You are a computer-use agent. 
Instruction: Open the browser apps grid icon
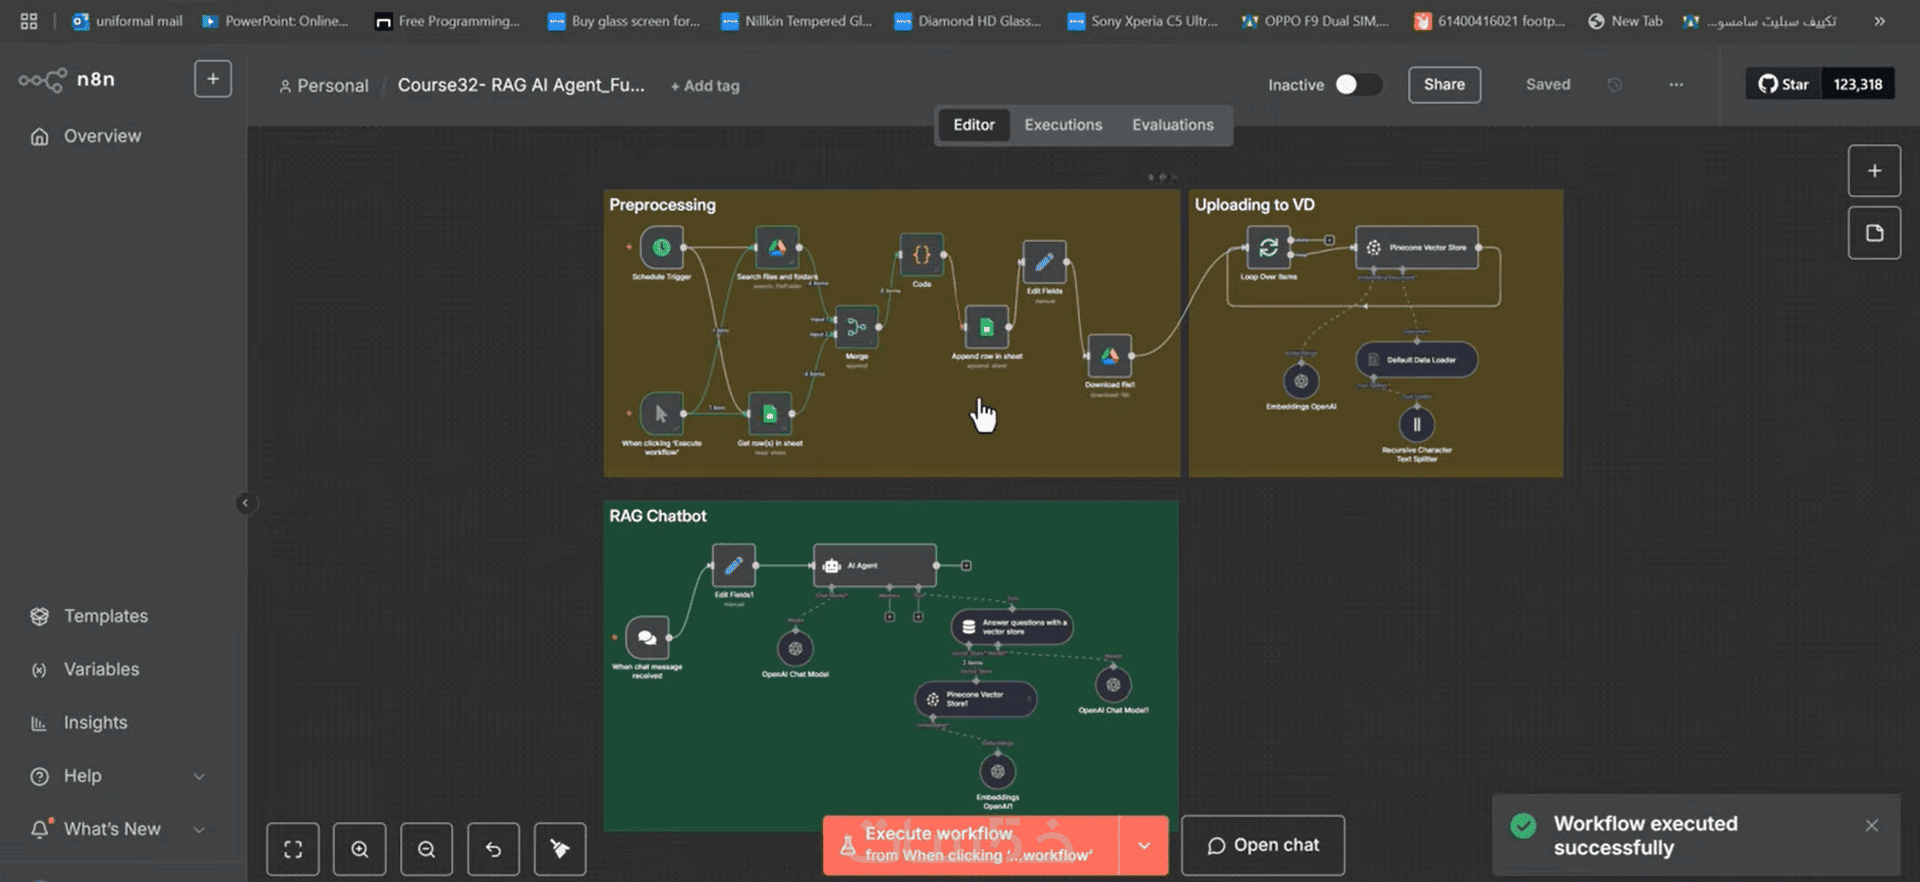point(29,21)
